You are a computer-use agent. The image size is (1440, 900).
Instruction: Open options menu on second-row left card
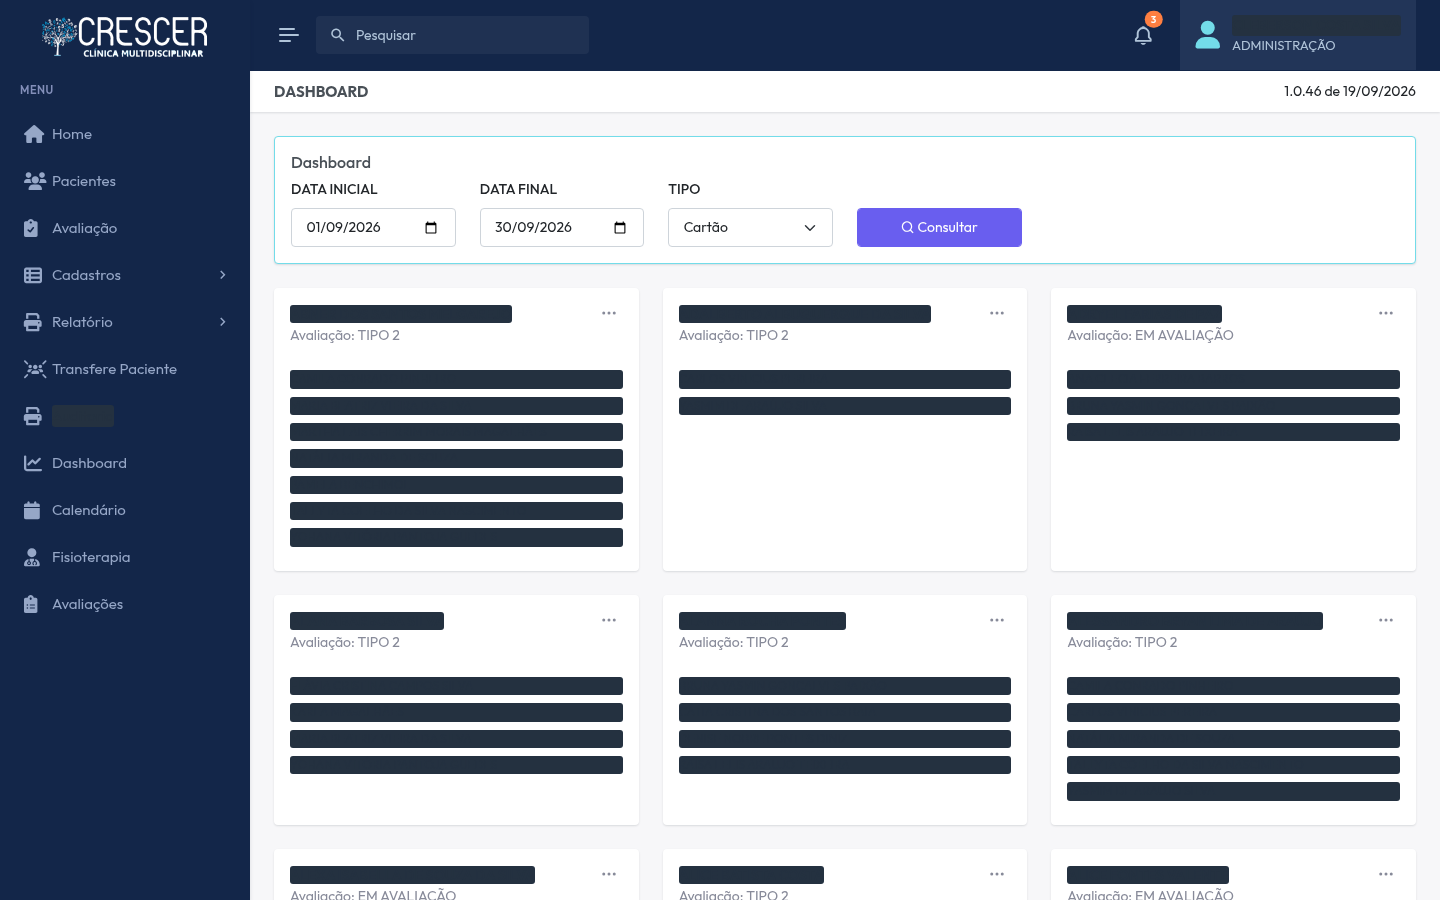[609, 620]
